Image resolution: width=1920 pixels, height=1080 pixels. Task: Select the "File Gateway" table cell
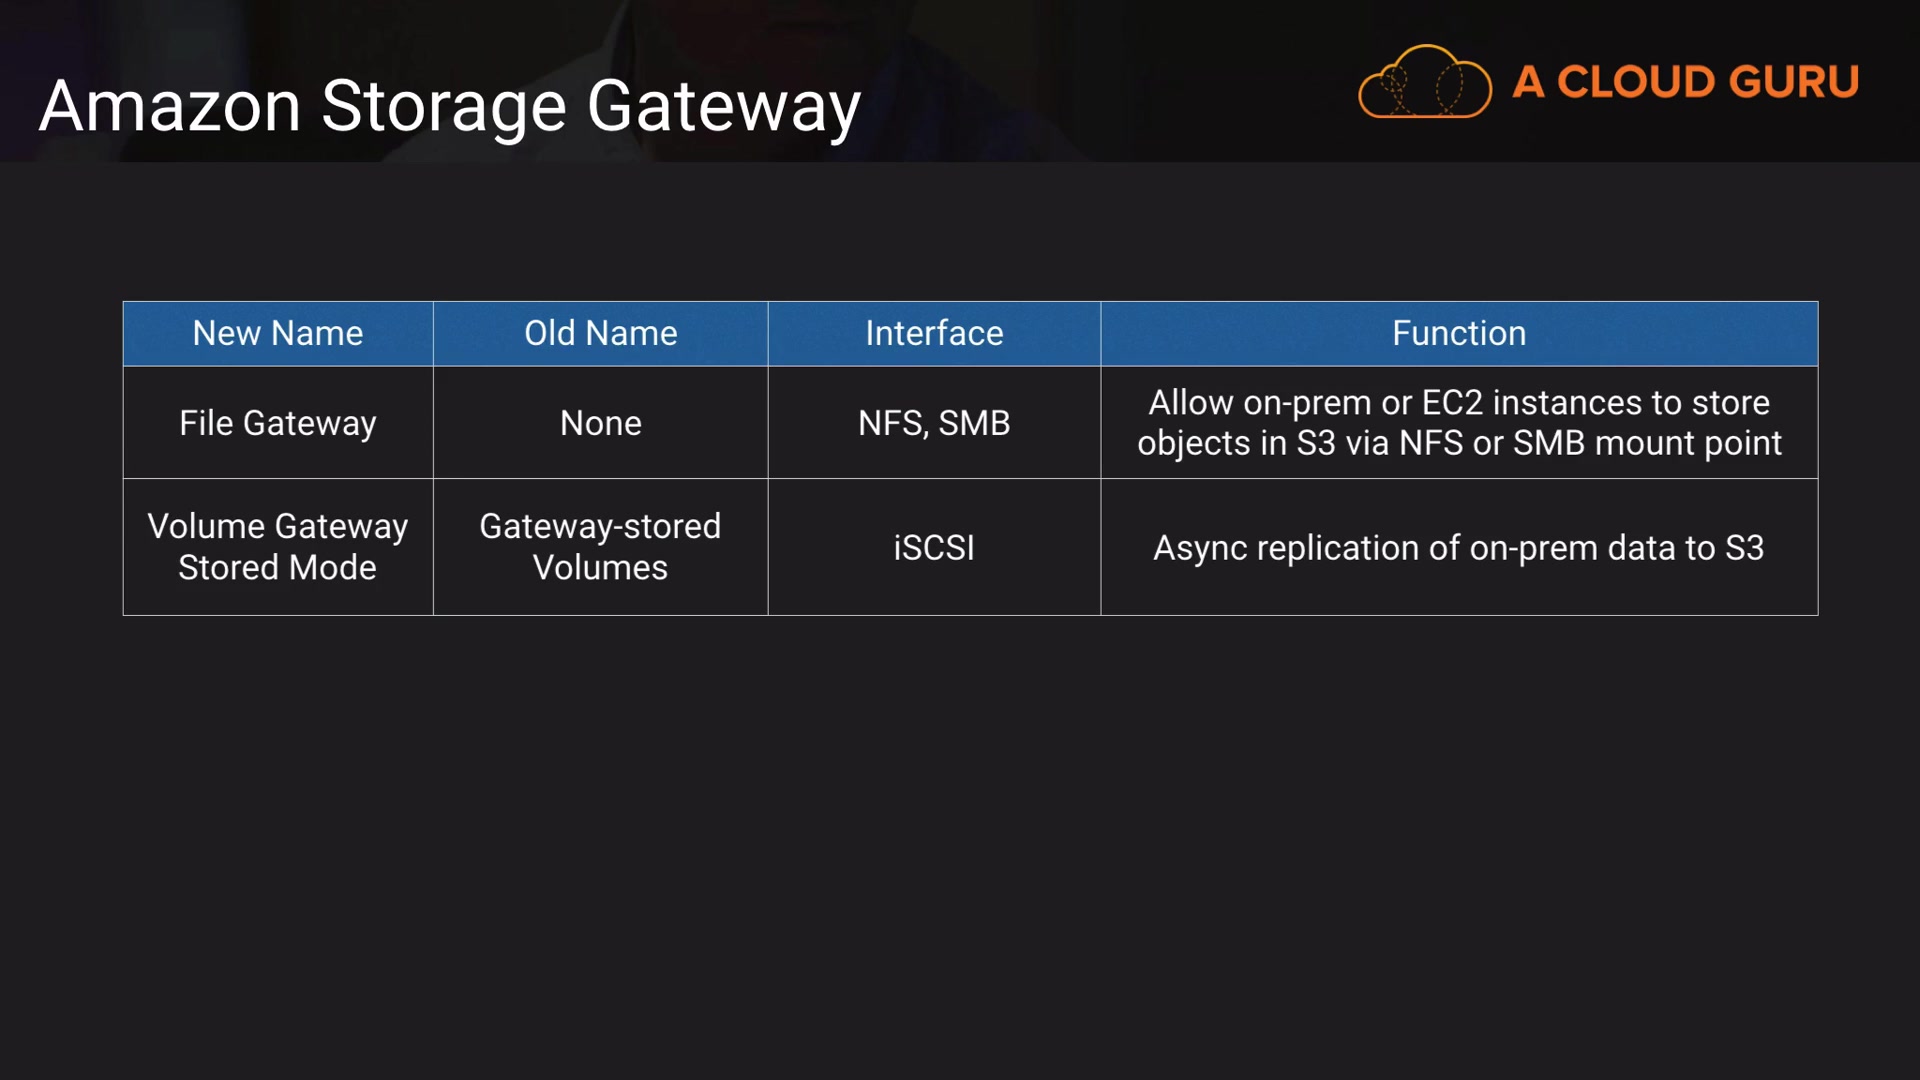click(x=278, y=423)
